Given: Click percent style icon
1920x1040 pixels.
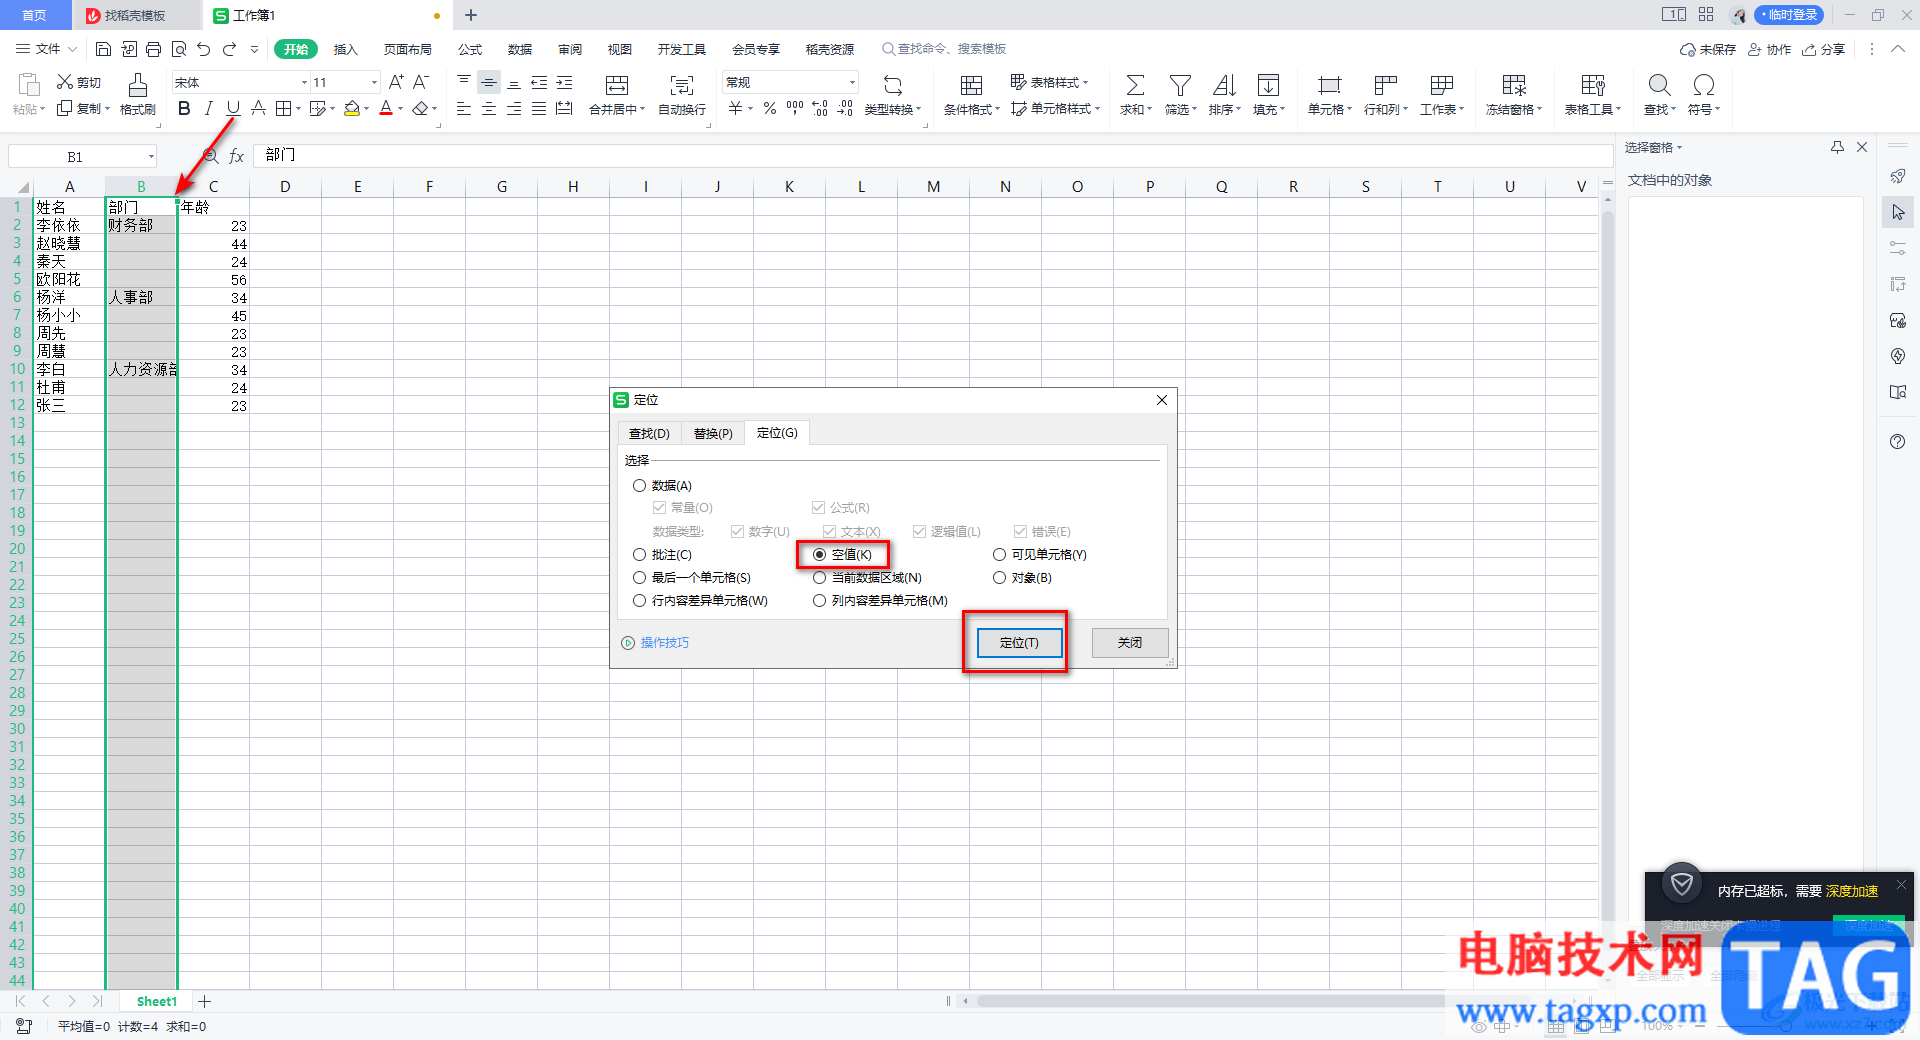Looking at the screenshot, I should pyautogui.click(x=770, y=108).
